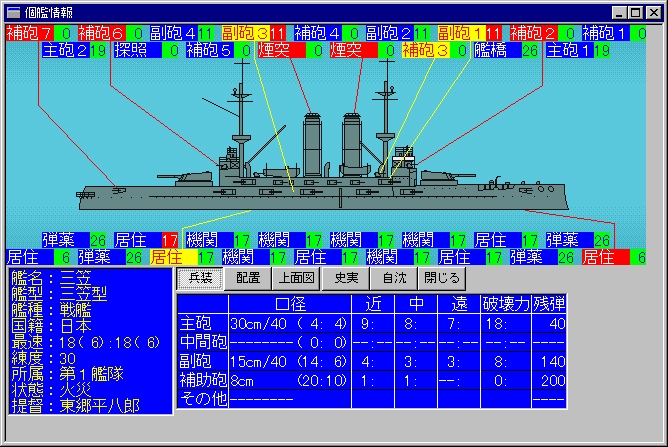Open the 史実 history information
This screenshot has height=447, width=668.
pos(345,277)
